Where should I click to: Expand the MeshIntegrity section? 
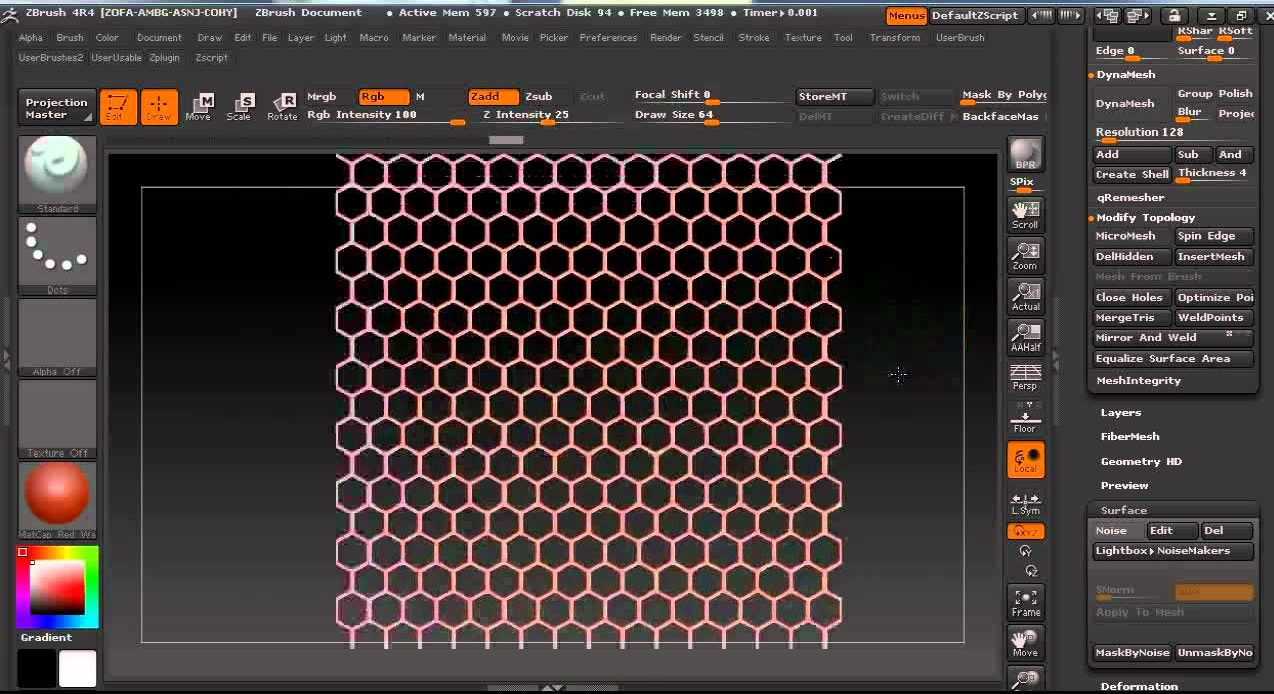(1139, 381)
